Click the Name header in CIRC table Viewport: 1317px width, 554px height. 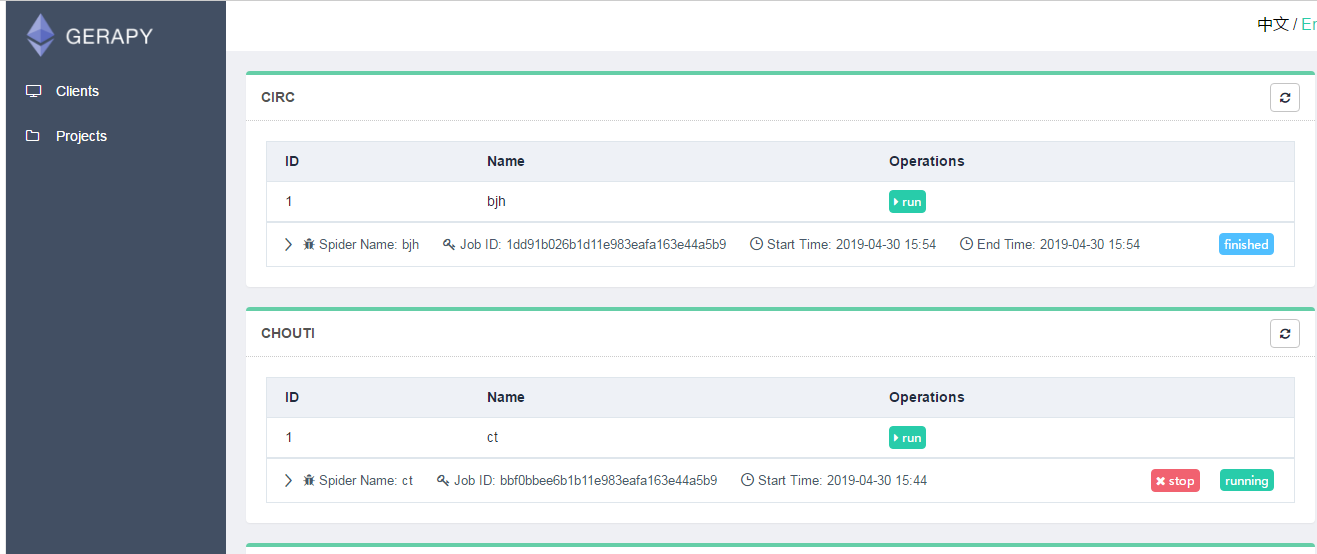pyautogui.click(x=506, y=161)
